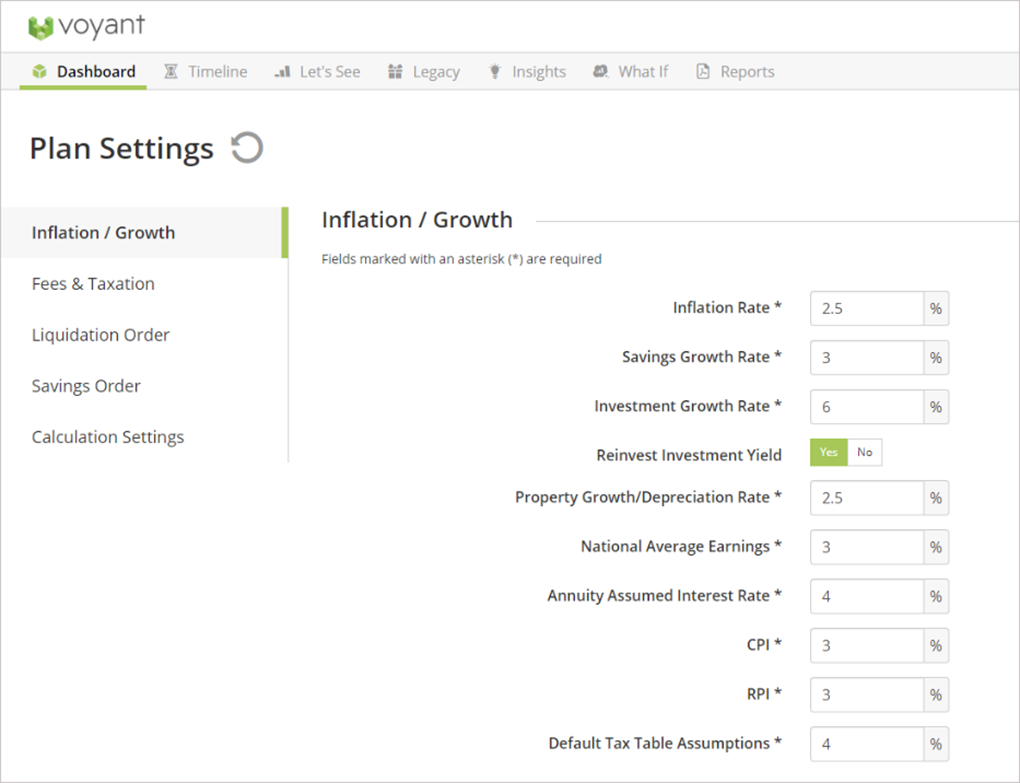Click the Let's See chart icon
The height and width of the screenshot is (783, 1020).
282,72
